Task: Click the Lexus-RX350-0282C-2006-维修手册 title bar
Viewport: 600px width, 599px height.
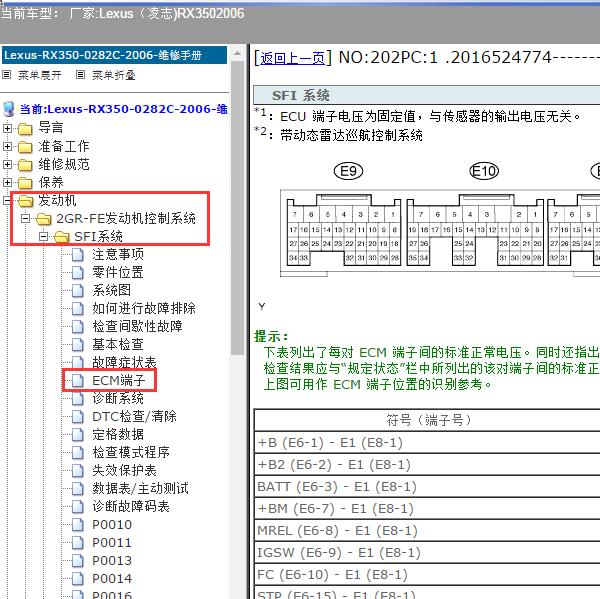Action: pyautogui.click(x=114, y=55)
